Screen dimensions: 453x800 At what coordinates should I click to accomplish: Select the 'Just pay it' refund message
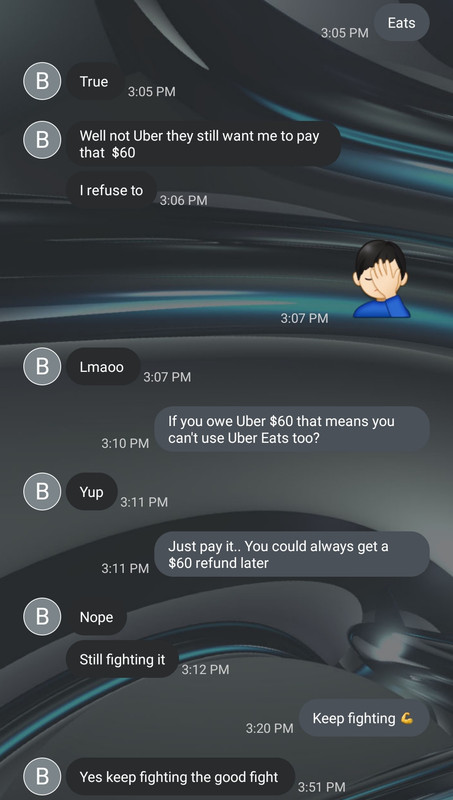[x=292, y=554]
